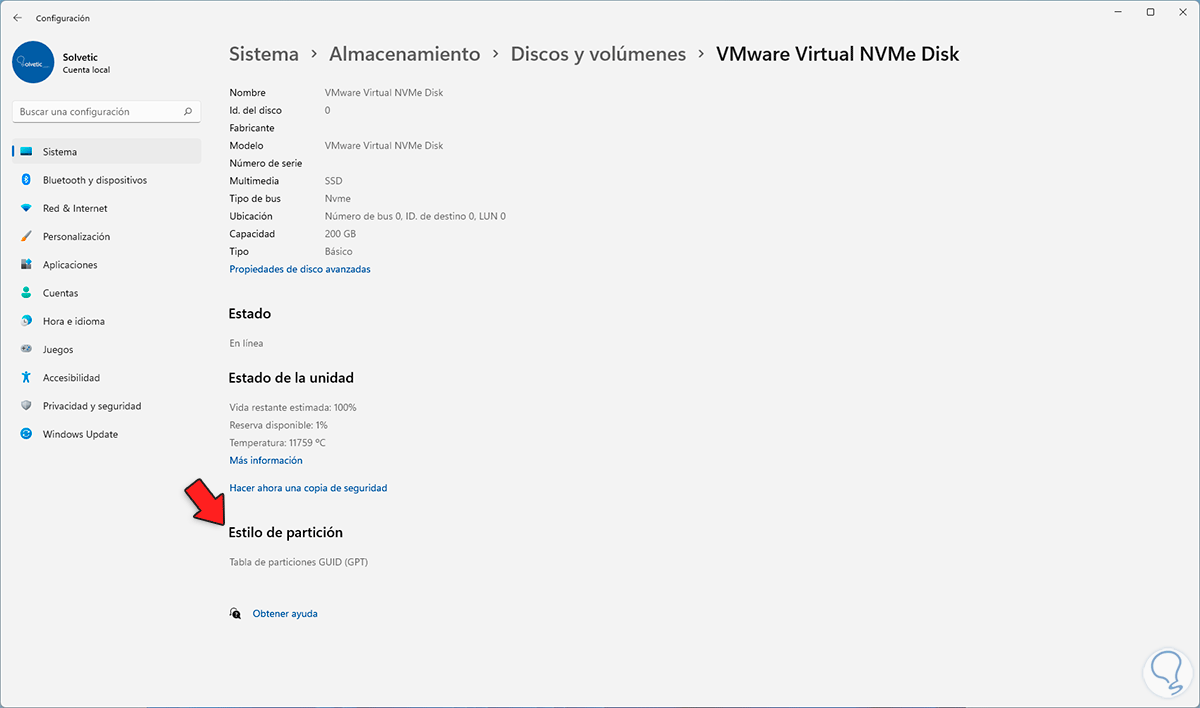Viewport: 1200px width, 708px height.
Task: Click the search magnifier icon
Action: click(x=188, y=112)
